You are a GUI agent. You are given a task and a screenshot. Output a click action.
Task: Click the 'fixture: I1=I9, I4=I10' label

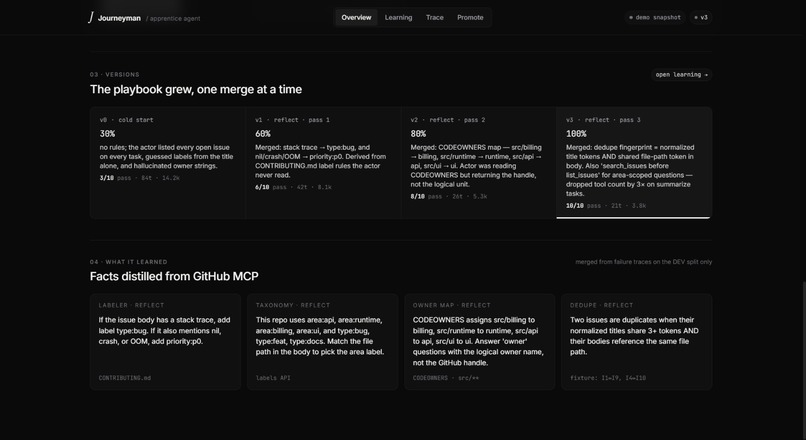608,378
